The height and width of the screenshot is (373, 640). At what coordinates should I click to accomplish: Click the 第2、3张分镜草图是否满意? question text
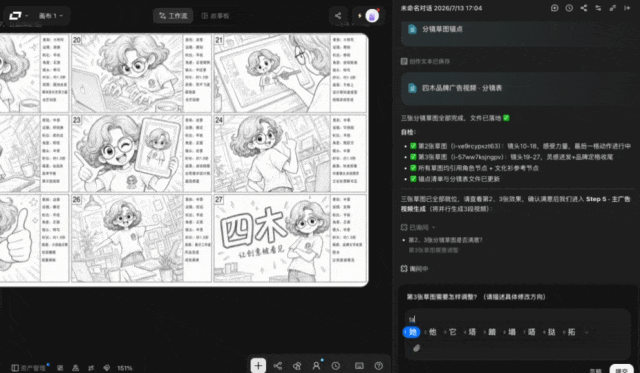tap(445, 240)
